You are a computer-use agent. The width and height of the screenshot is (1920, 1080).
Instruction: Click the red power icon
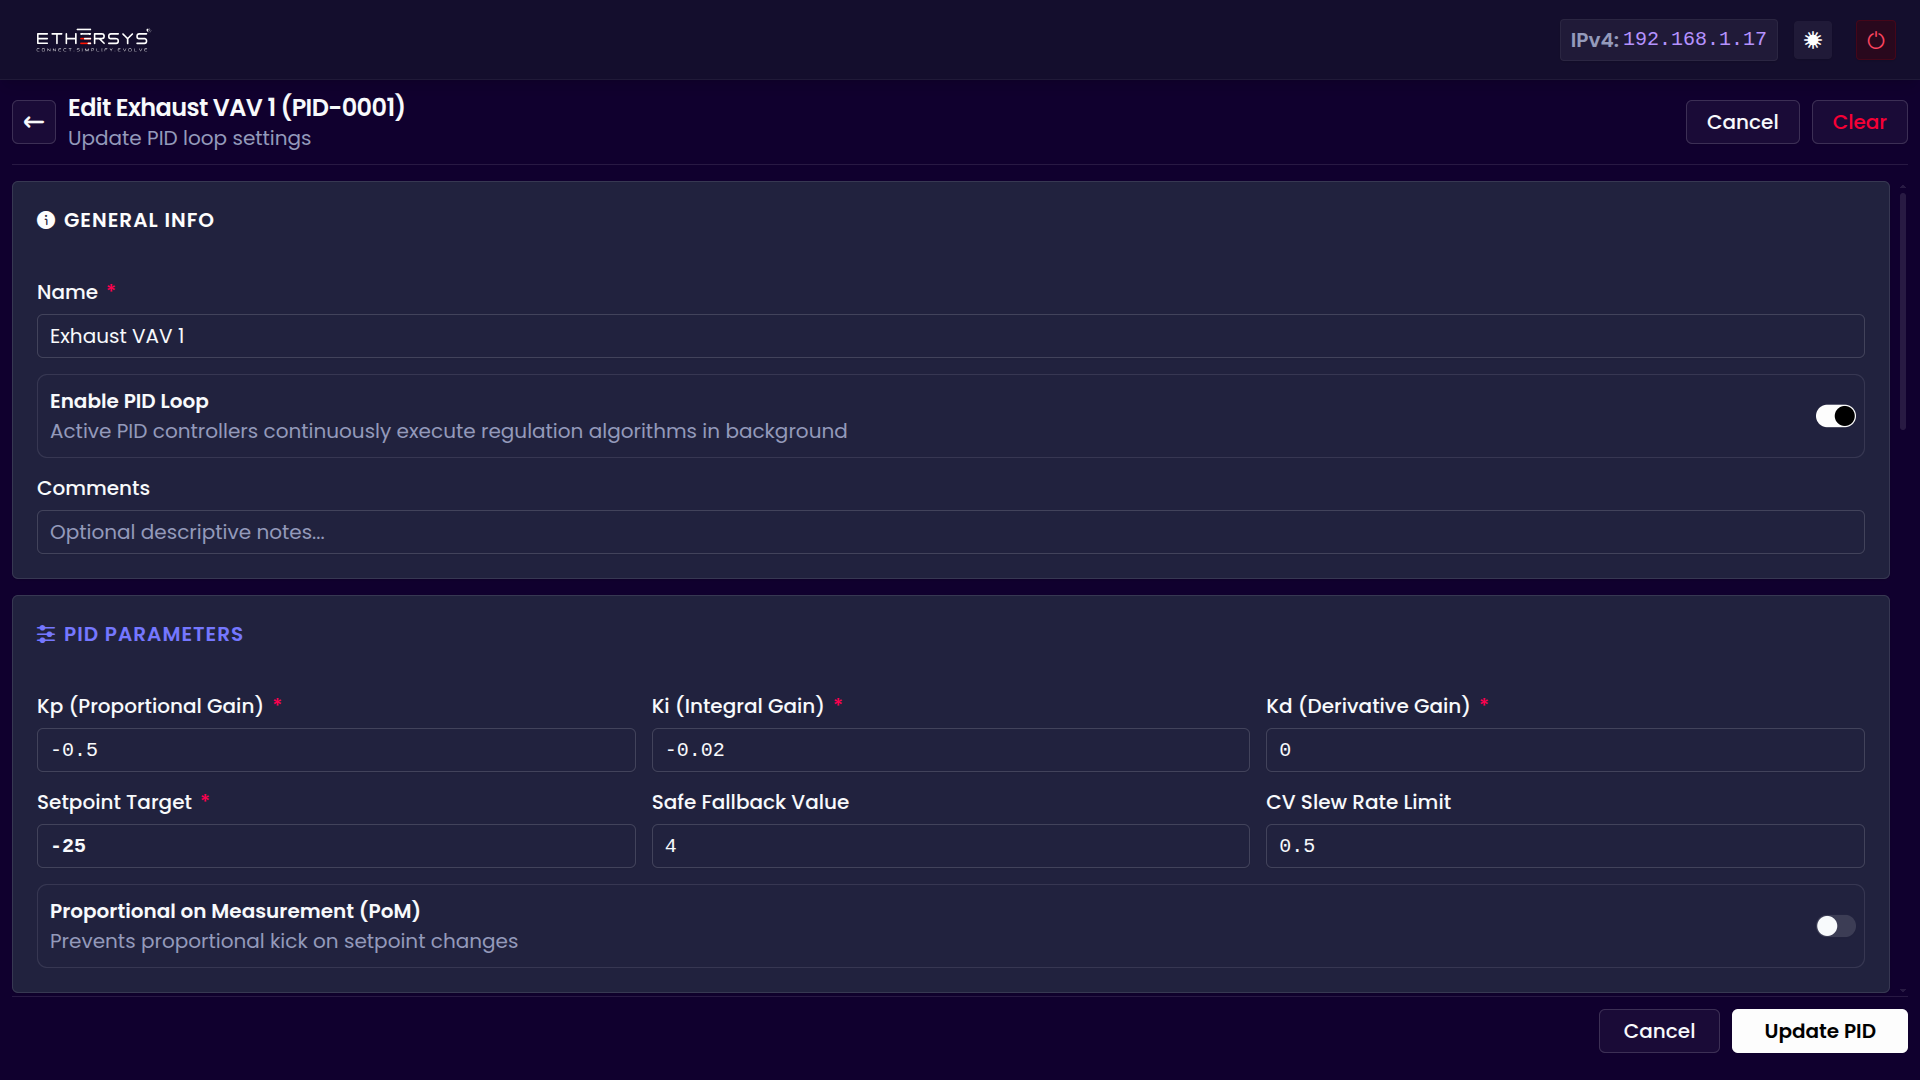[x=1876, y=40]
